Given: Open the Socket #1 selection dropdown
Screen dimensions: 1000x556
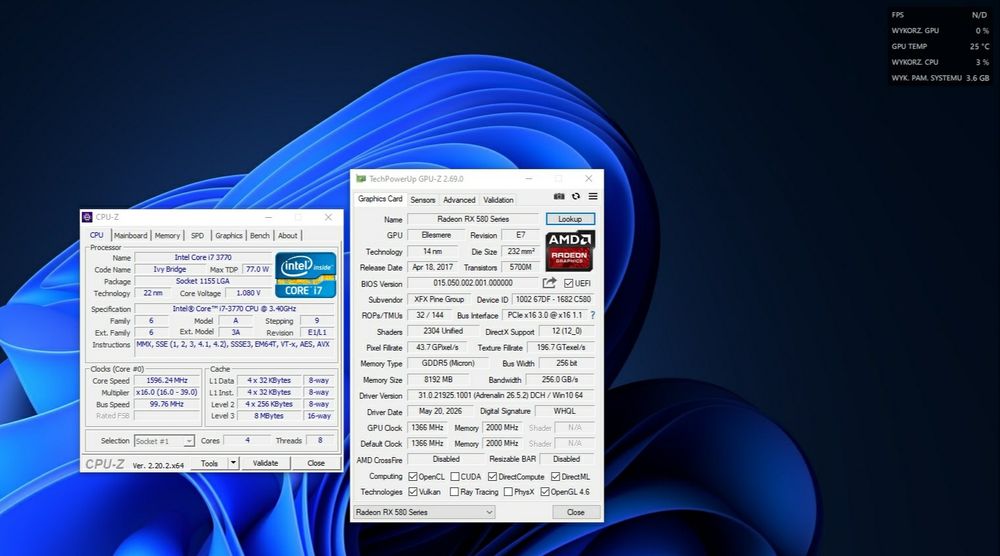Looking at the screenshot, I should (164, 441).
